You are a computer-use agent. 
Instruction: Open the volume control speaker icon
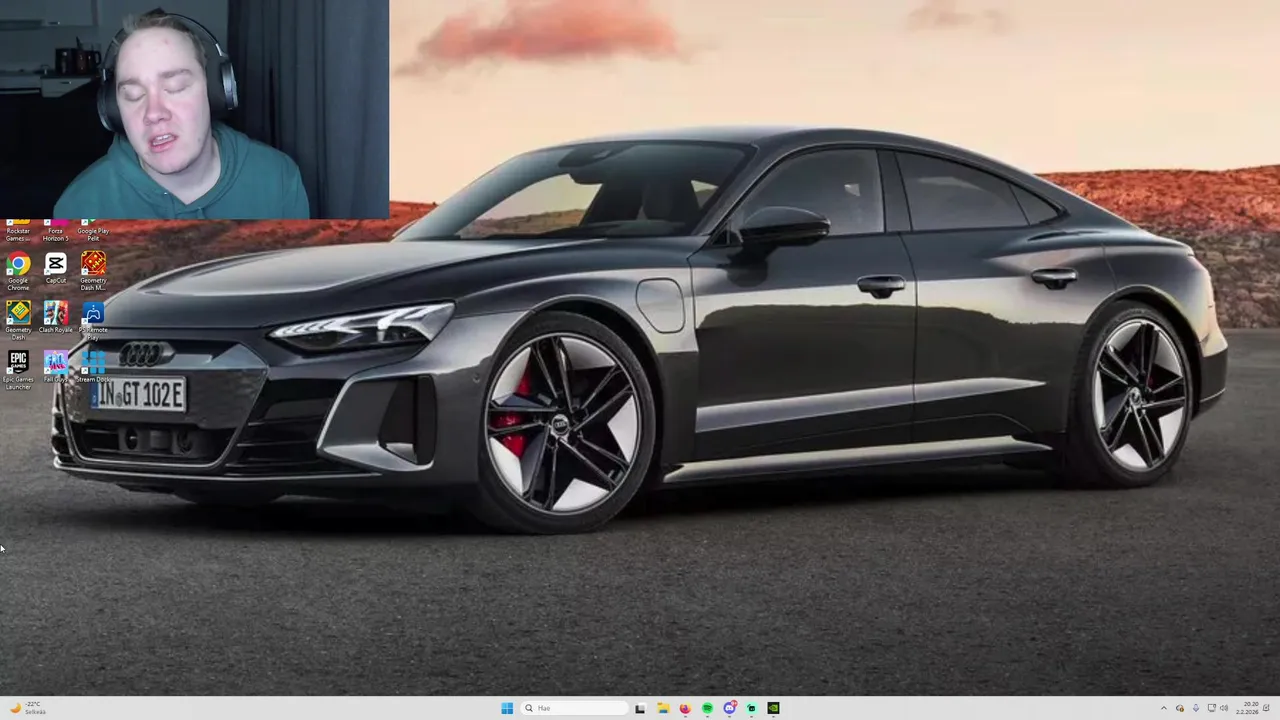tap(1224, 708)
